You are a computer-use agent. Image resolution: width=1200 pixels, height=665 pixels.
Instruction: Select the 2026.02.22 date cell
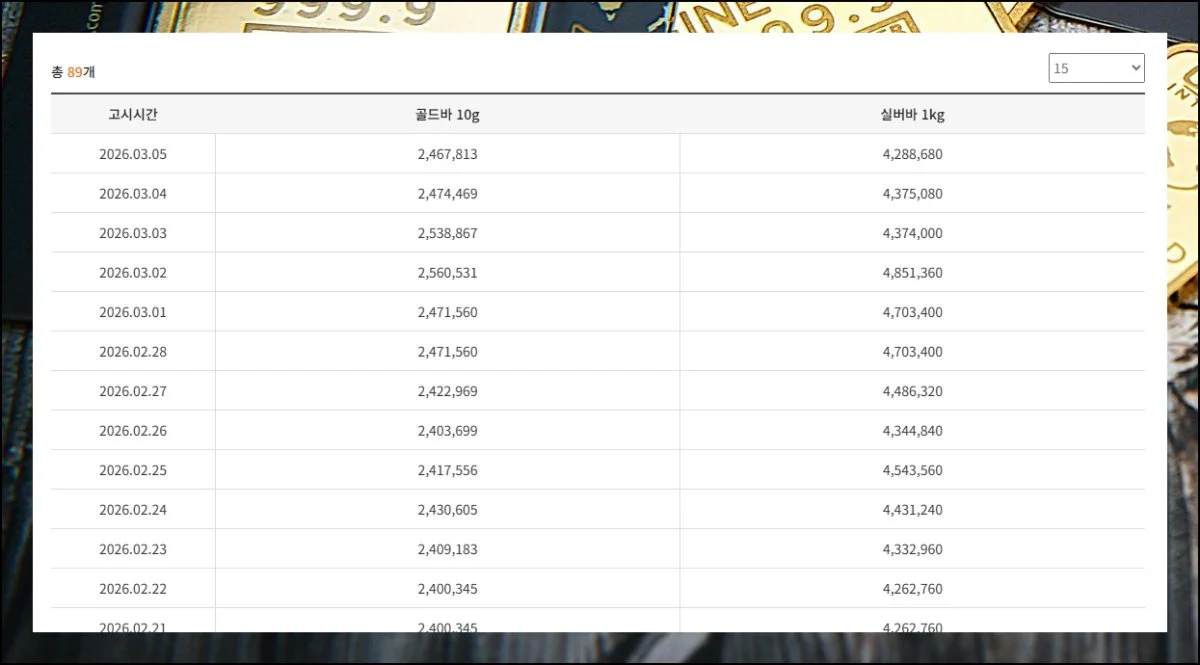[x=133, y=589]
